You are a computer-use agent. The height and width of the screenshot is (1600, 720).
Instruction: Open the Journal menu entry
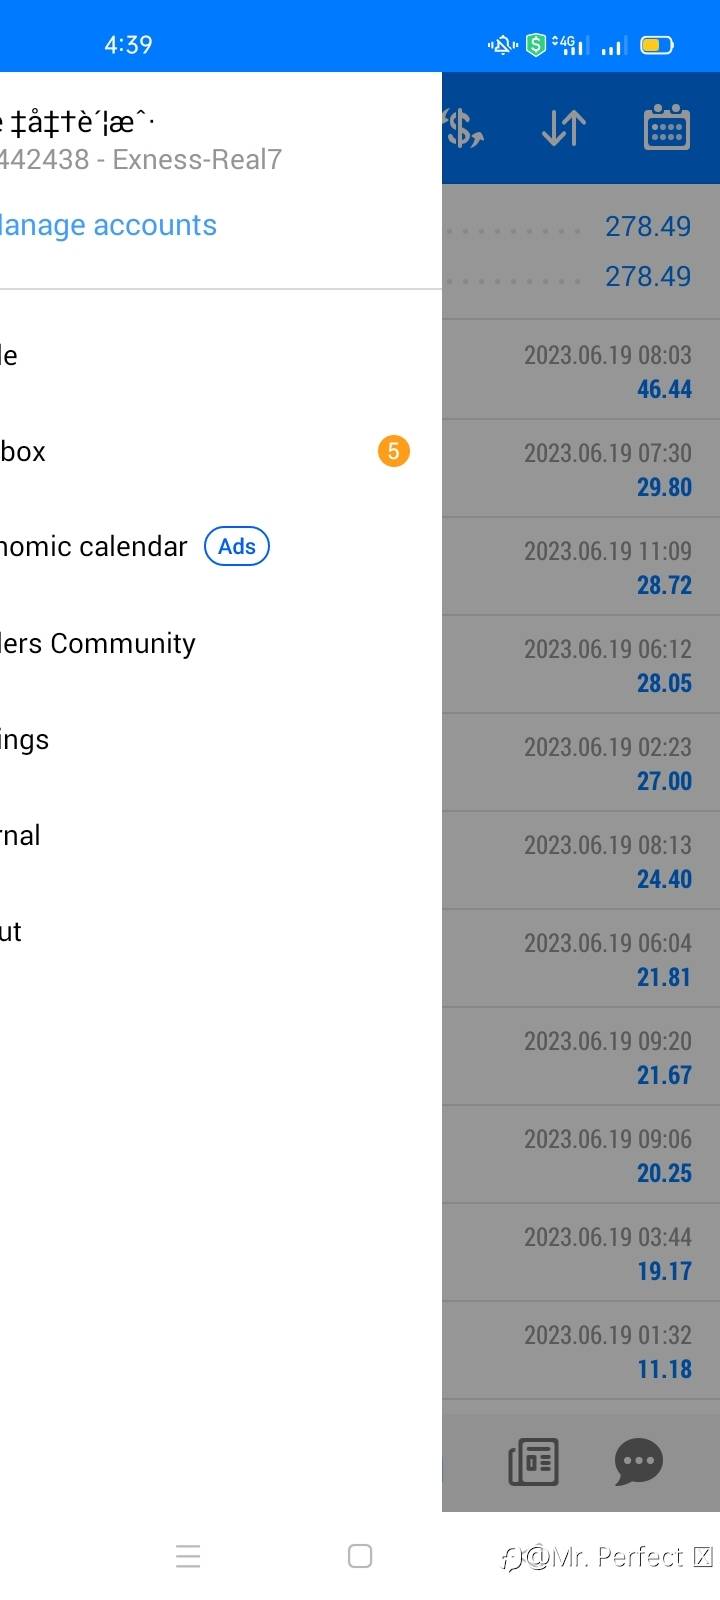(x=21, y=835)
